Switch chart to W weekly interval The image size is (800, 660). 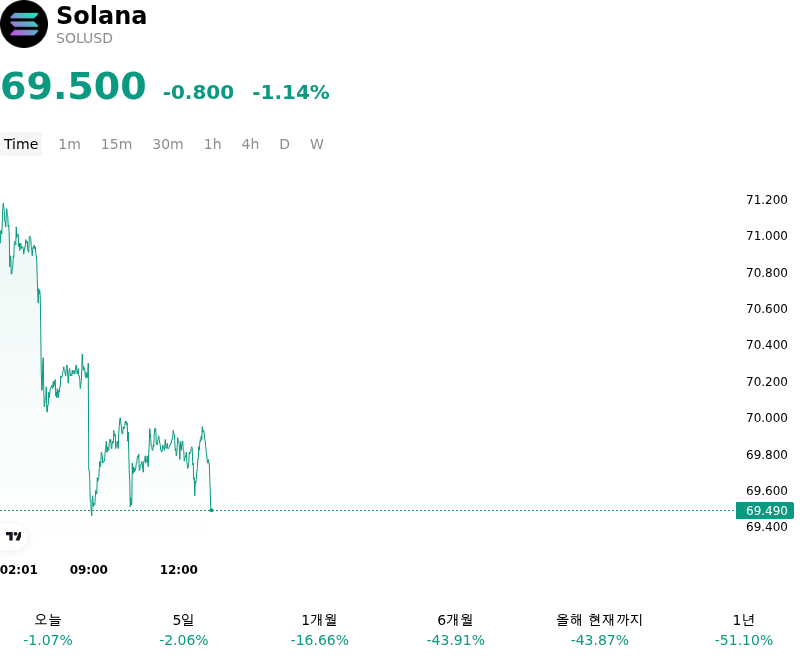tap(317, 144)
